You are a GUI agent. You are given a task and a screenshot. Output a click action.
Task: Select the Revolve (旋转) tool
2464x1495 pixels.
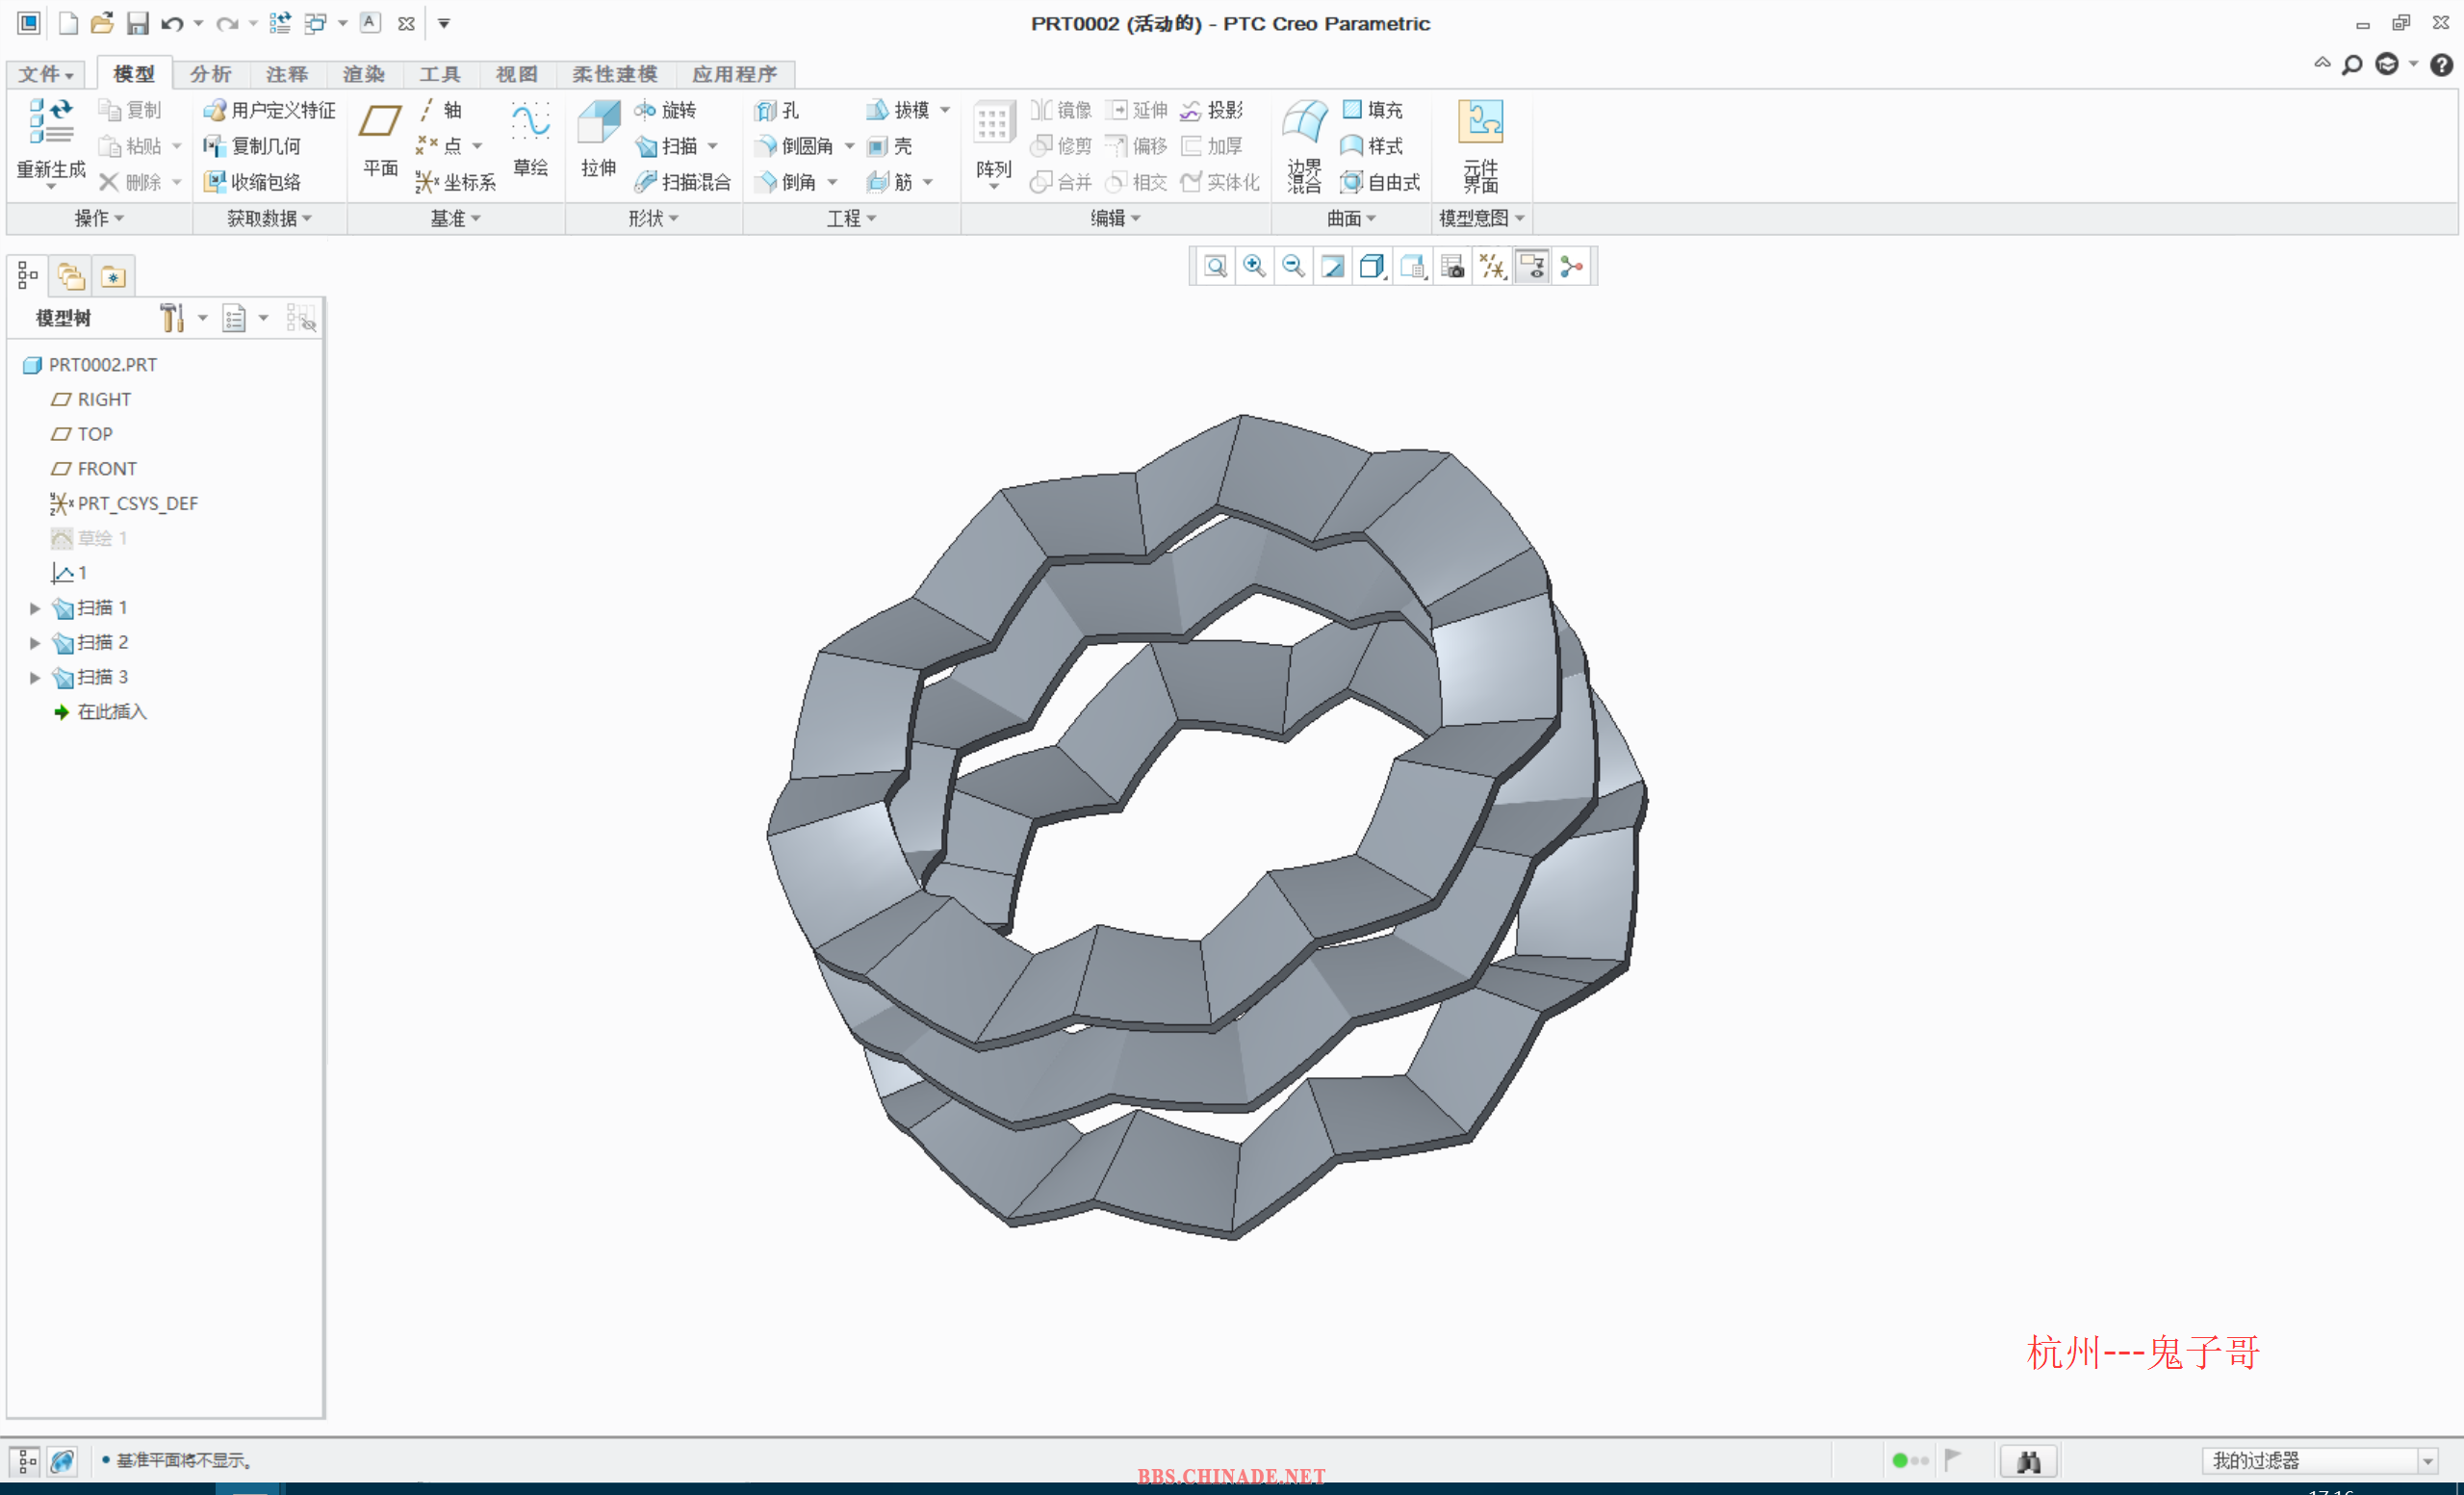(666, 110)
